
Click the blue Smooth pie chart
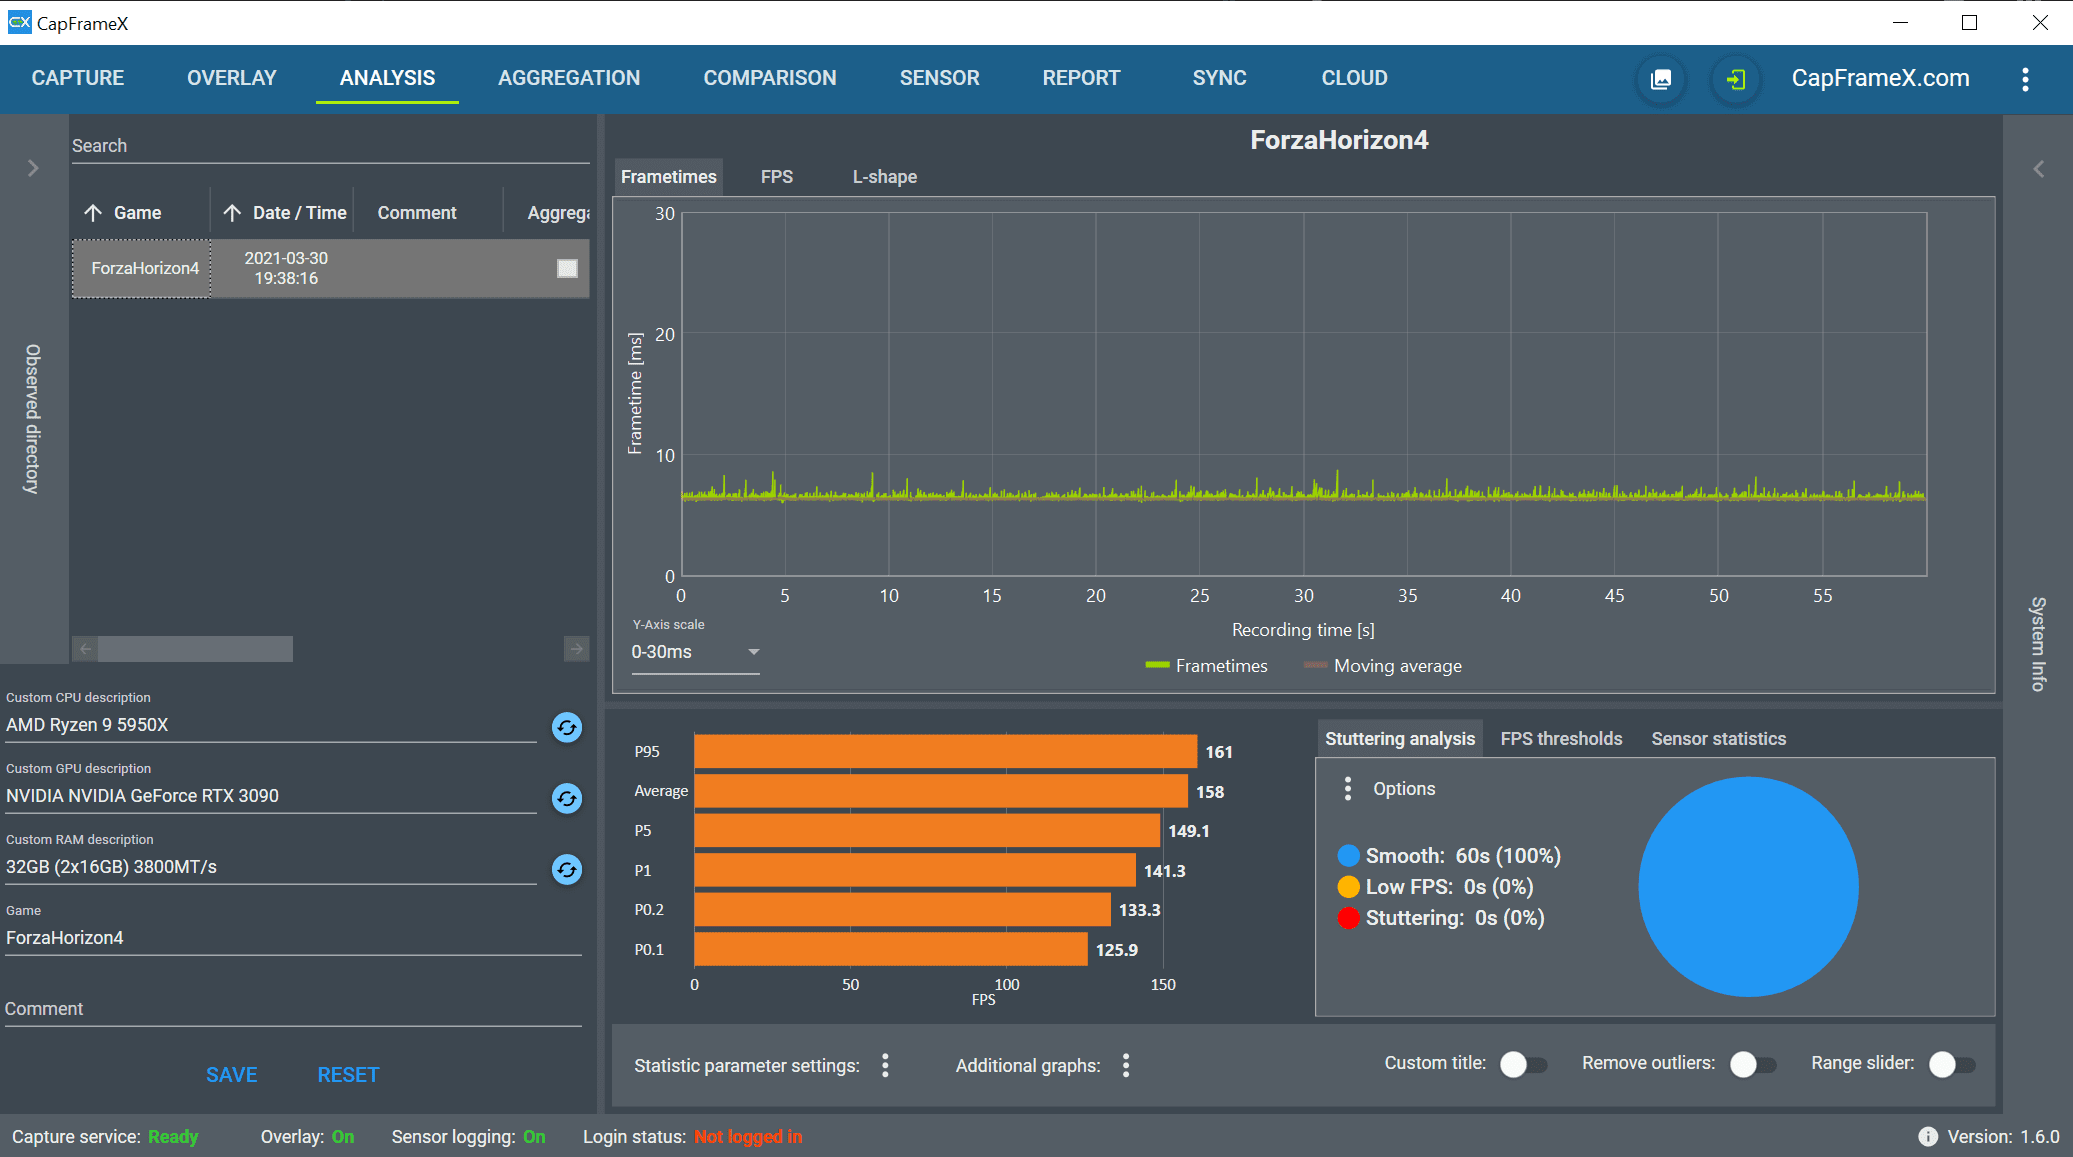[1748, 887]
